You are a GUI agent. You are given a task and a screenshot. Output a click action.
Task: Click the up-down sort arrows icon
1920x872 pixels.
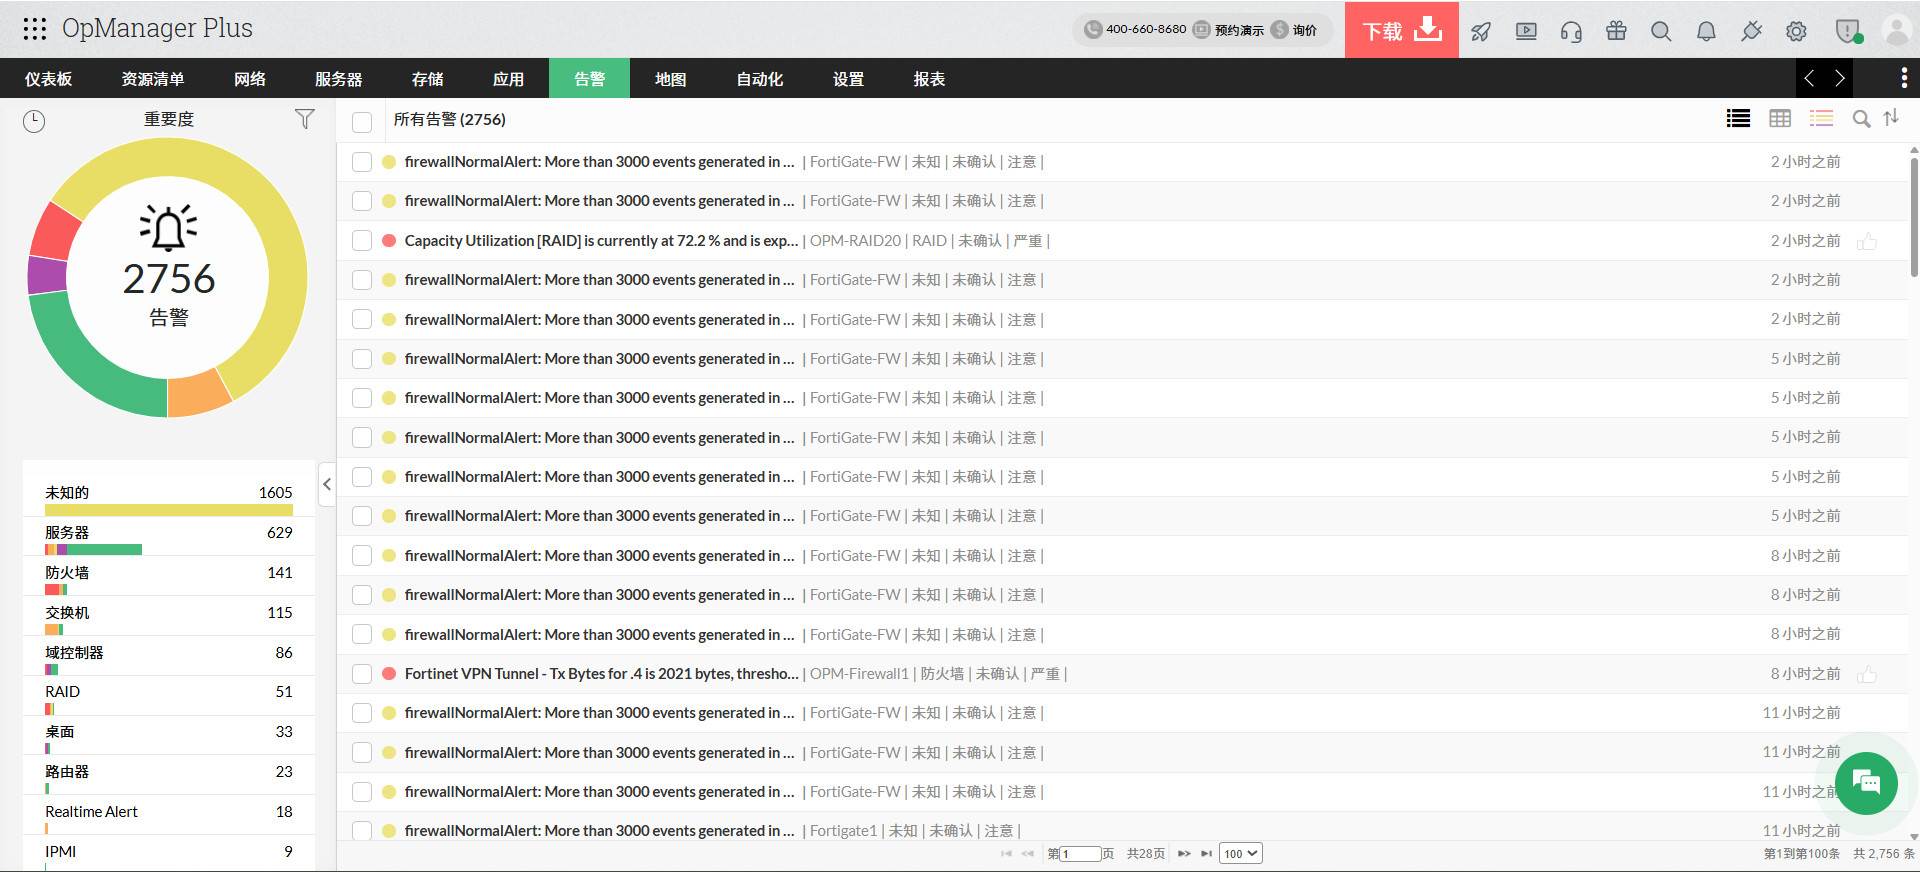[x=1891, y=118]
